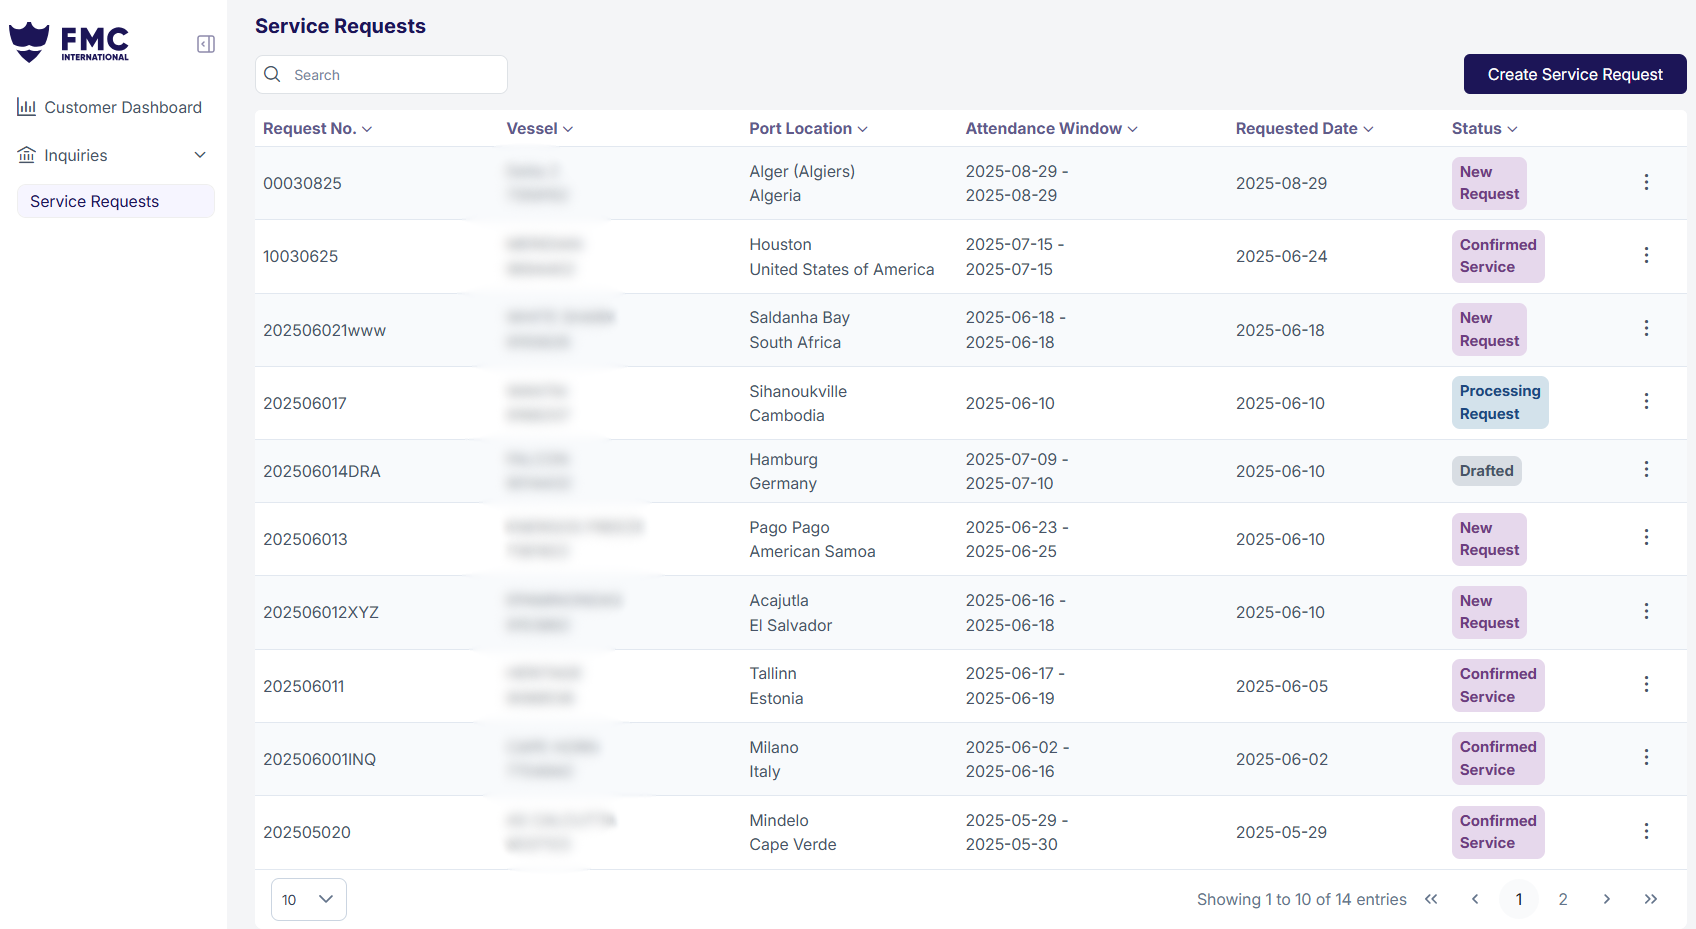Open actions menu for request 00030825
The height and width of the screenshot is (929, 1696).
pos(1646,182)
